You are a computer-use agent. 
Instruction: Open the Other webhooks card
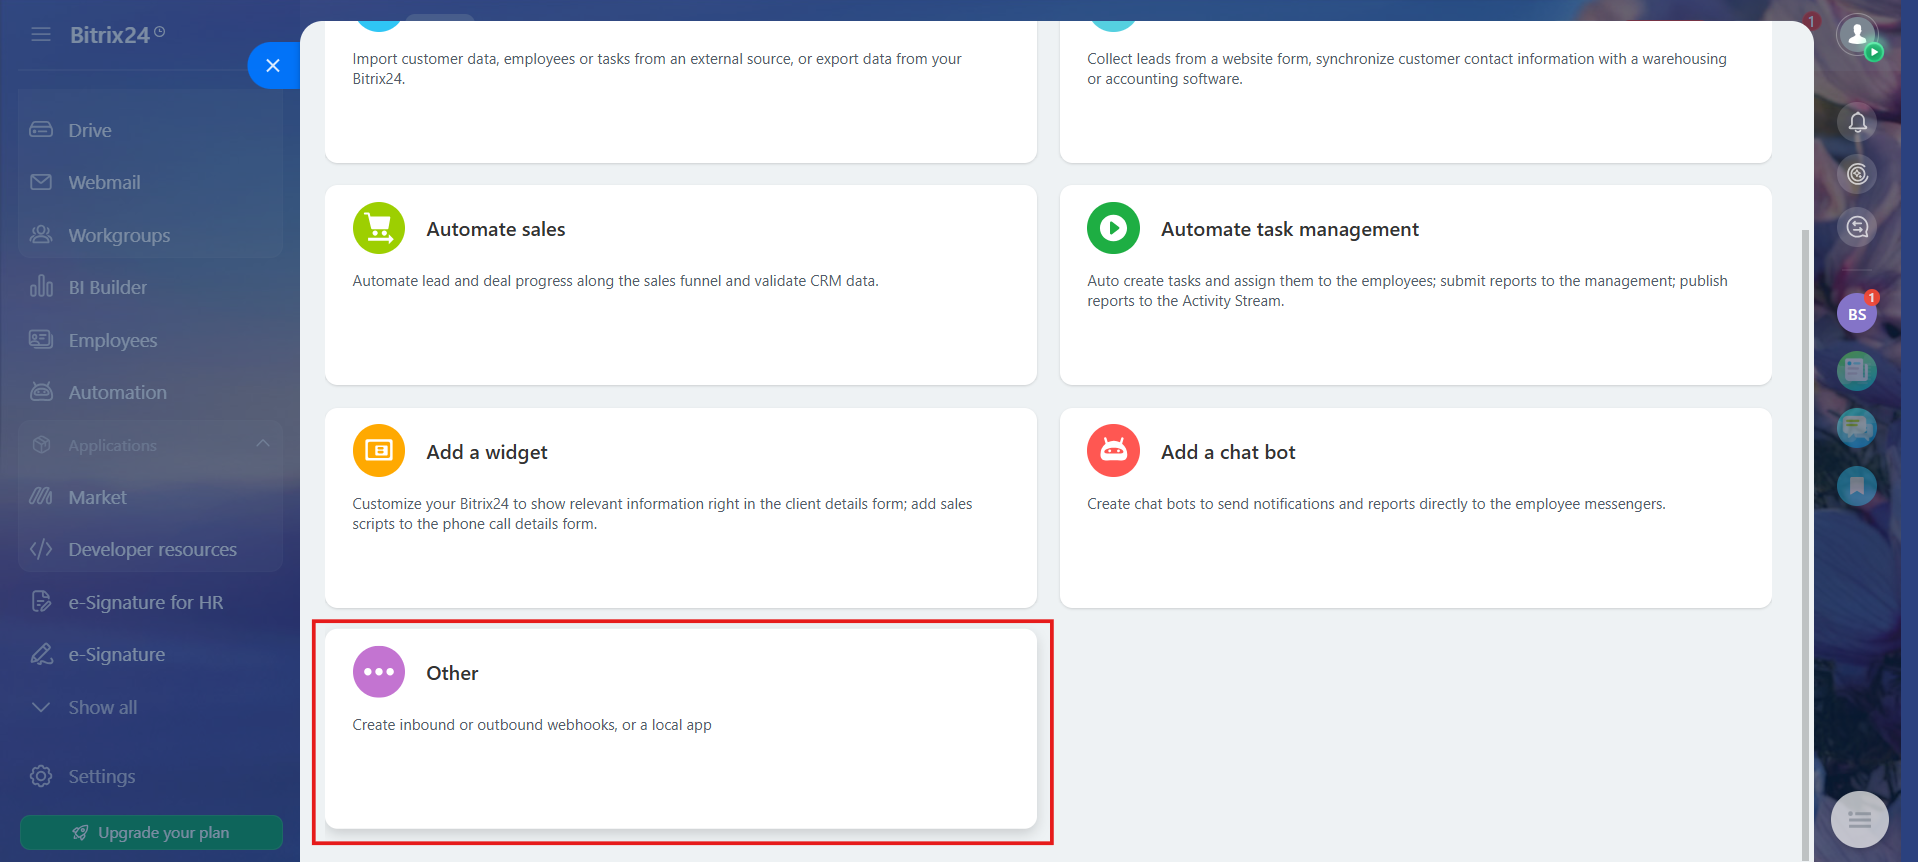tap(681, 729)
